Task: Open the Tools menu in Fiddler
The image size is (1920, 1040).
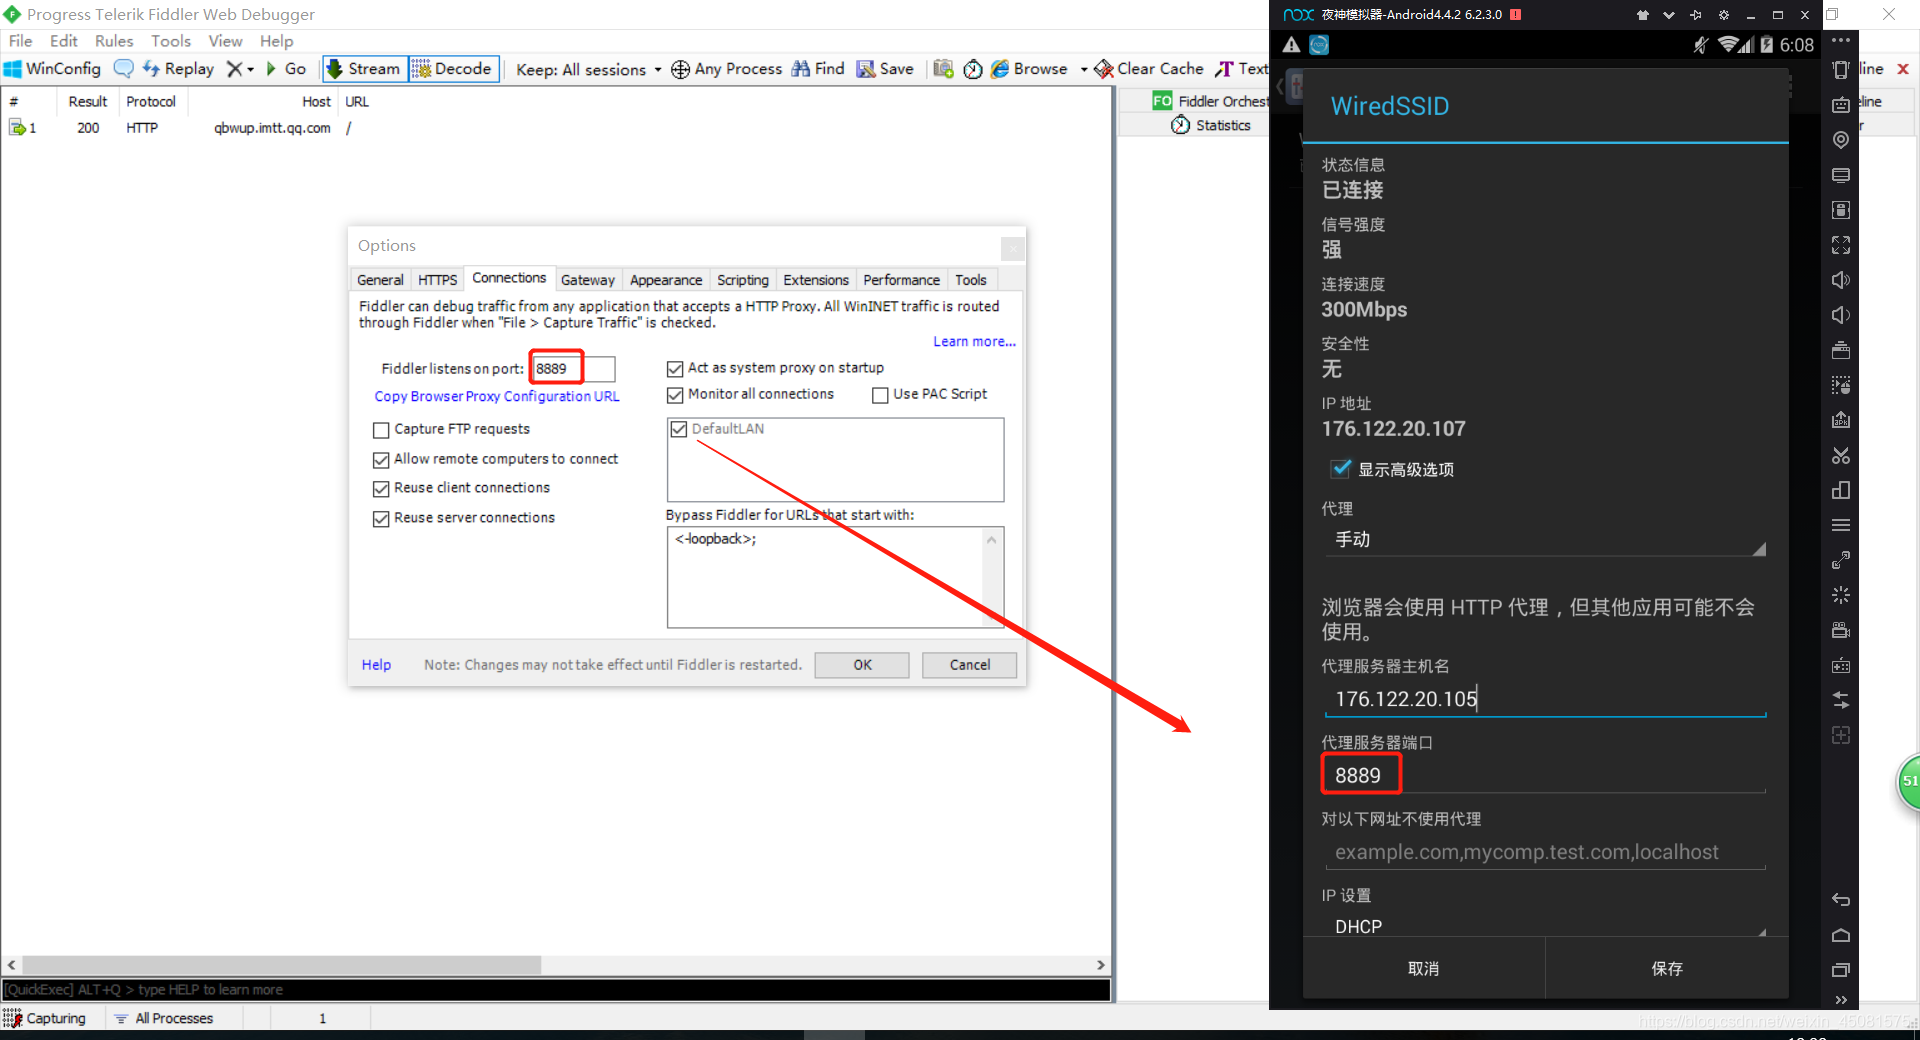Action: tap(171, 41)
